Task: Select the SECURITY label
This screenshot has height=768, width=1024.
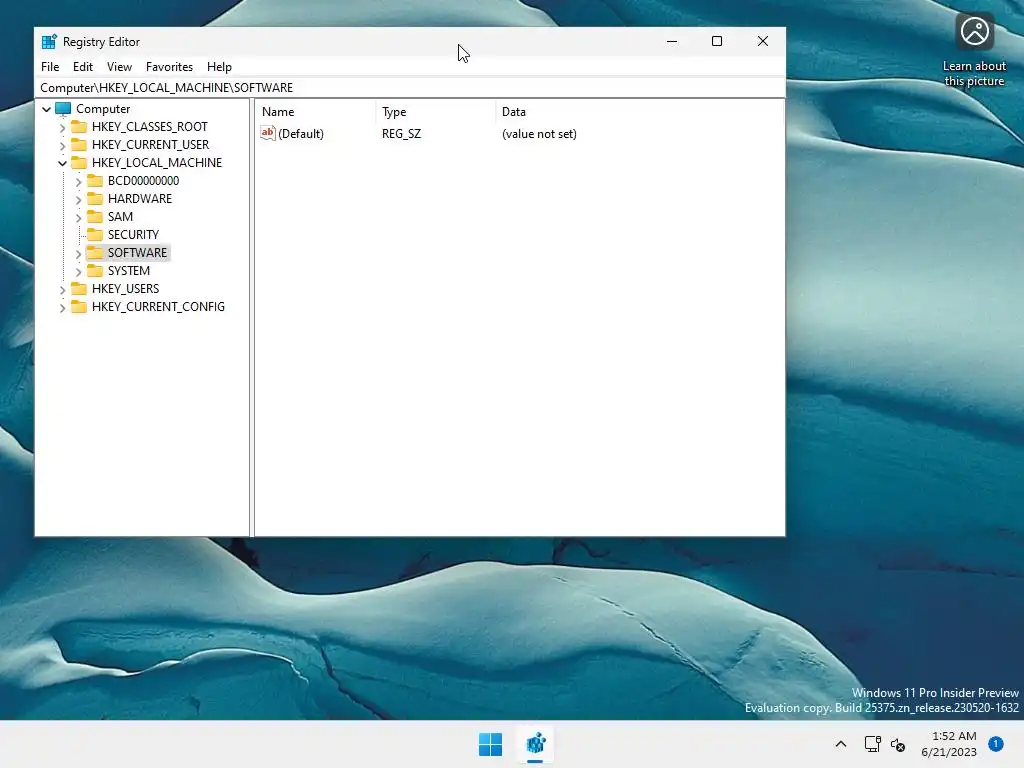Action: 133,234
